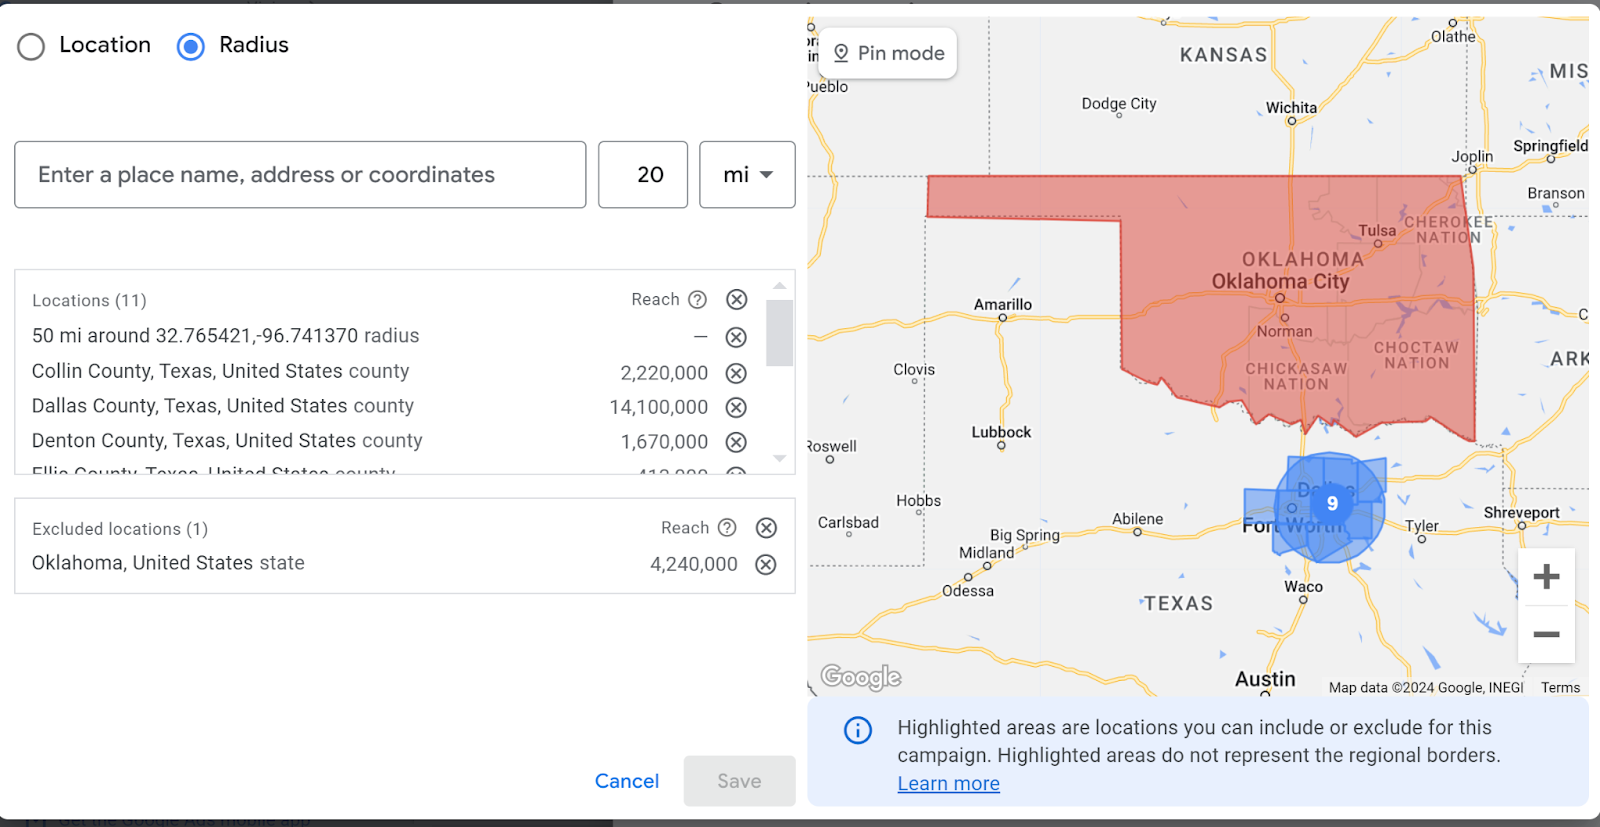The width and height of the screenshot is (1600, 827).
Task: Click the Austin label on the map
Action: [x=1265, y=679]
